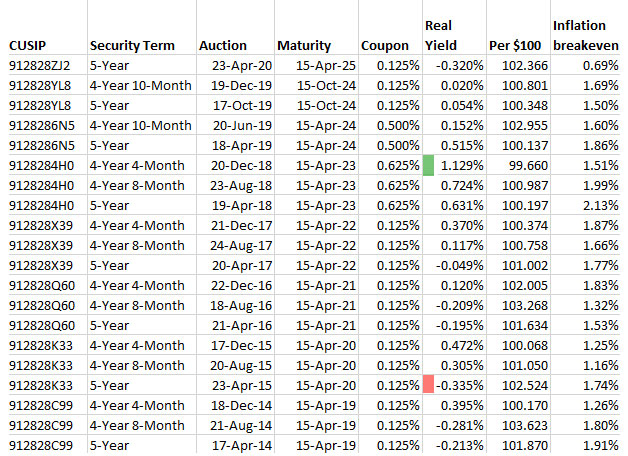Viewport: 628px width, 456px height.
Task: Click the red highlight marker beside -0.335%
Action: [x=429, y=385]
